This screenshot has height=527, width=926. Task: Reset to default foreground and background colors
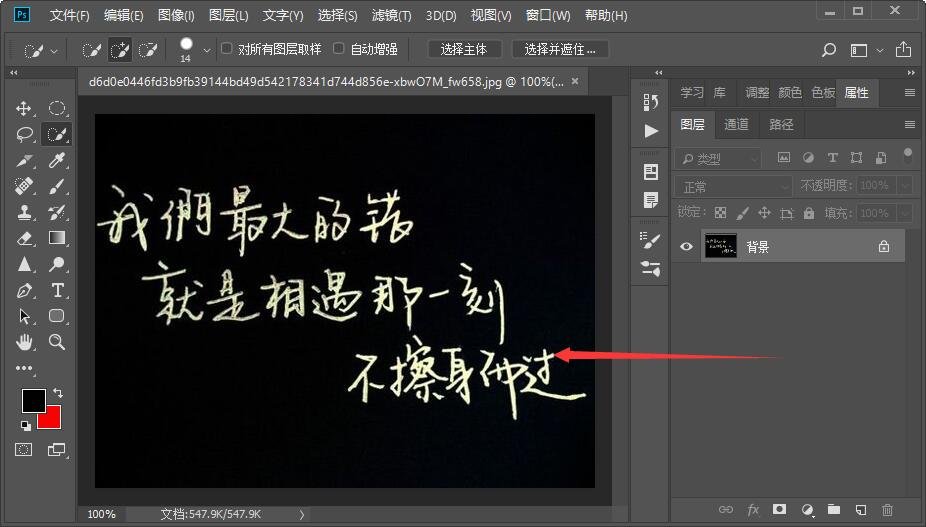point(25,425)
